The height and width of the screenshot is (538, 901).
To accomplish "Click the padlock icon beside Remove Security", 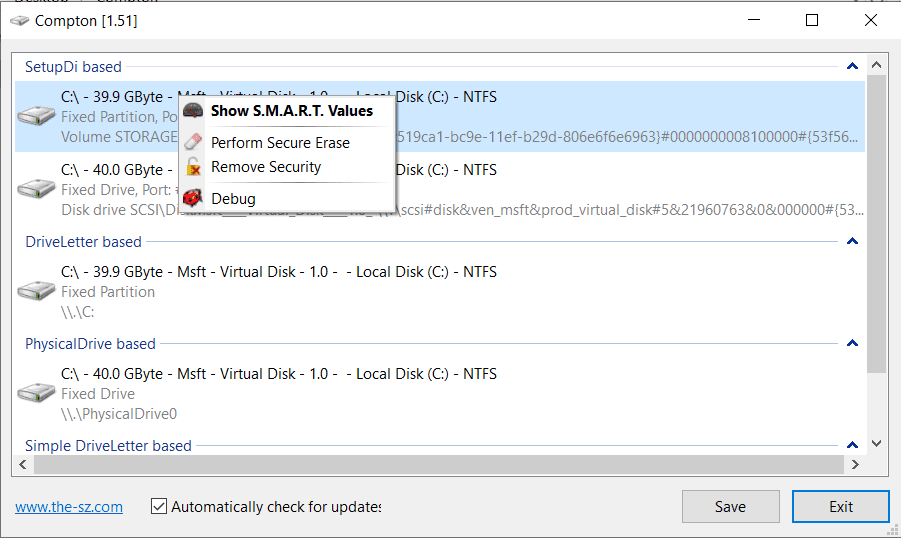I will pos(193,167).
